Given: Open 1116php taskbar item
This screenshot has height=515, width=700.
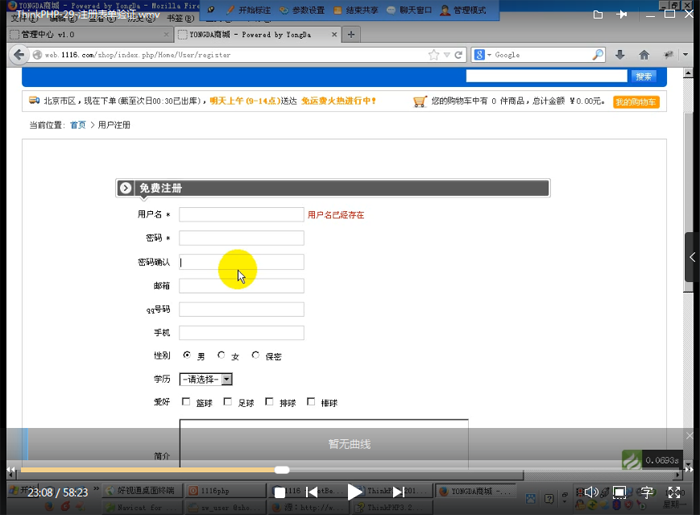Looking at the screenshot, I should (x=225, y=491).
